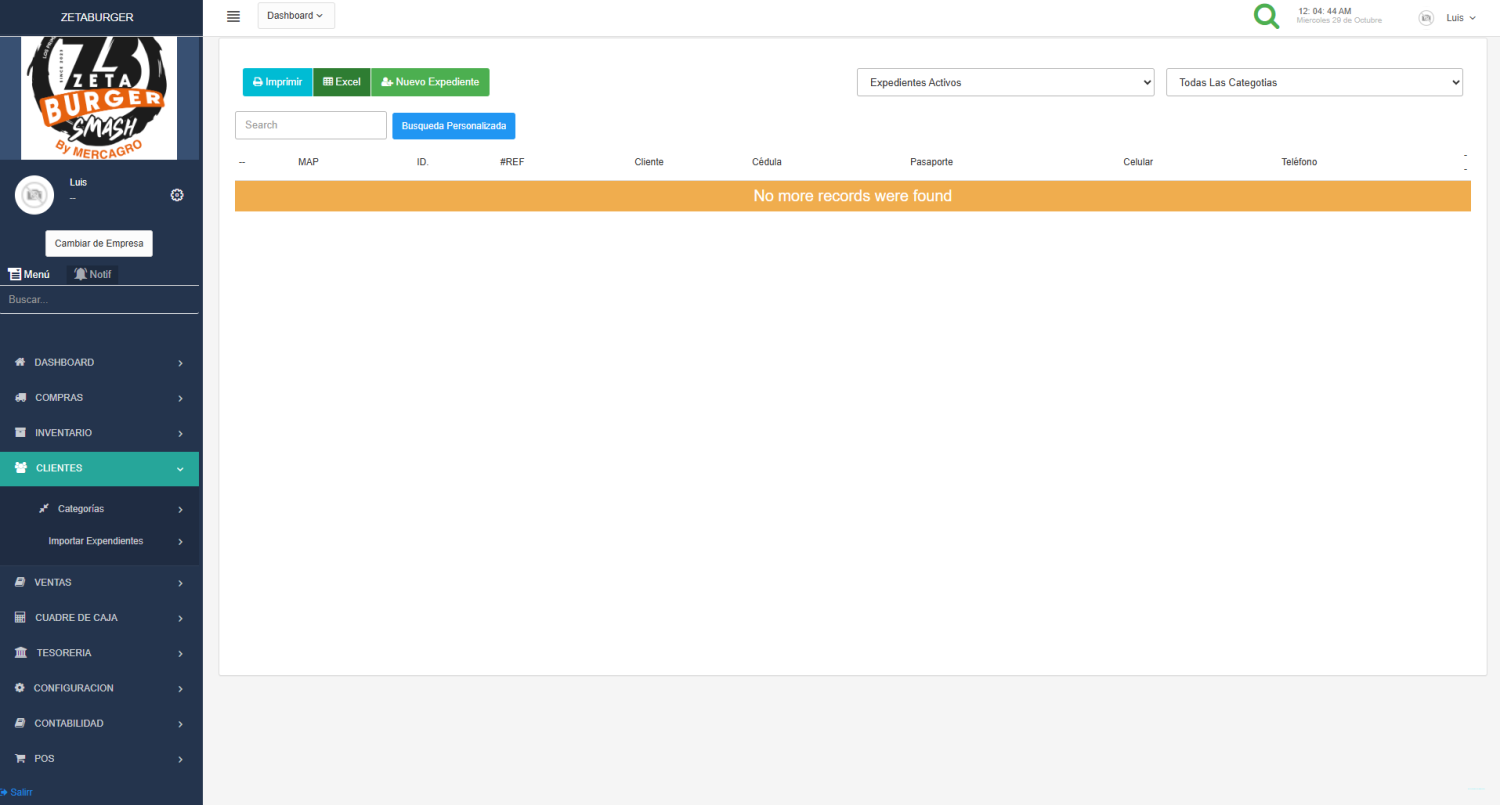
Task: Click the hamburger menu toggle icon
Action: [233, 16]
